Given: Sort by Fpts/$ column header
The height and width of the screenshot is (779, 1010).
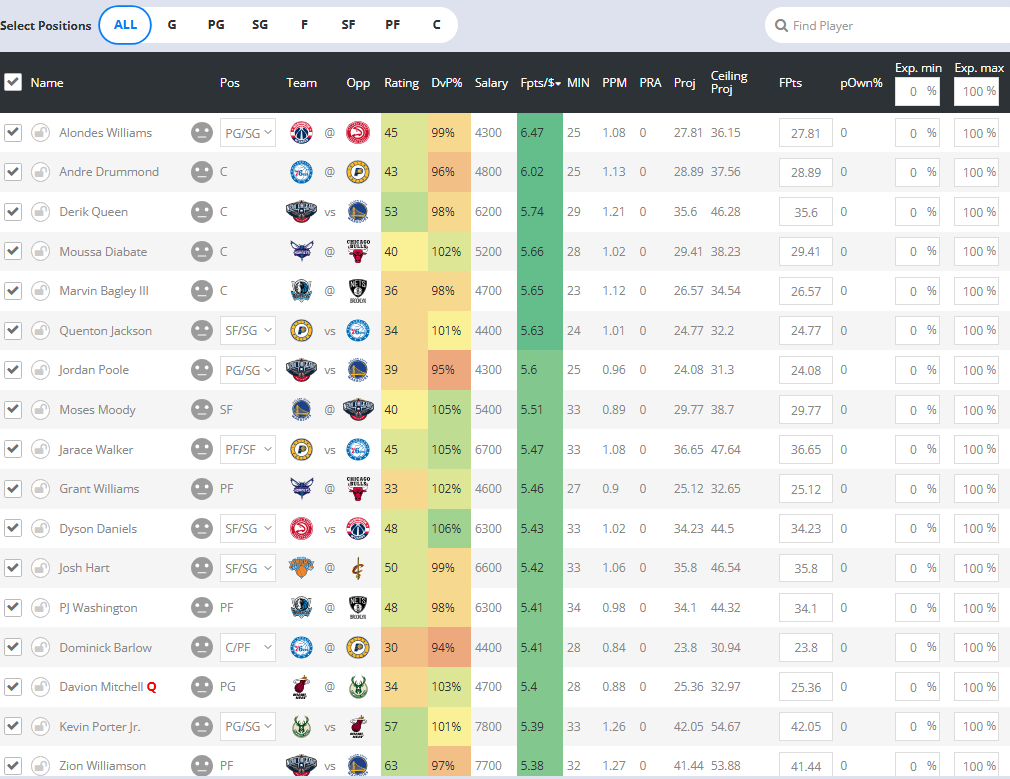Looking at the screenshot, I should tap(540, 83).
